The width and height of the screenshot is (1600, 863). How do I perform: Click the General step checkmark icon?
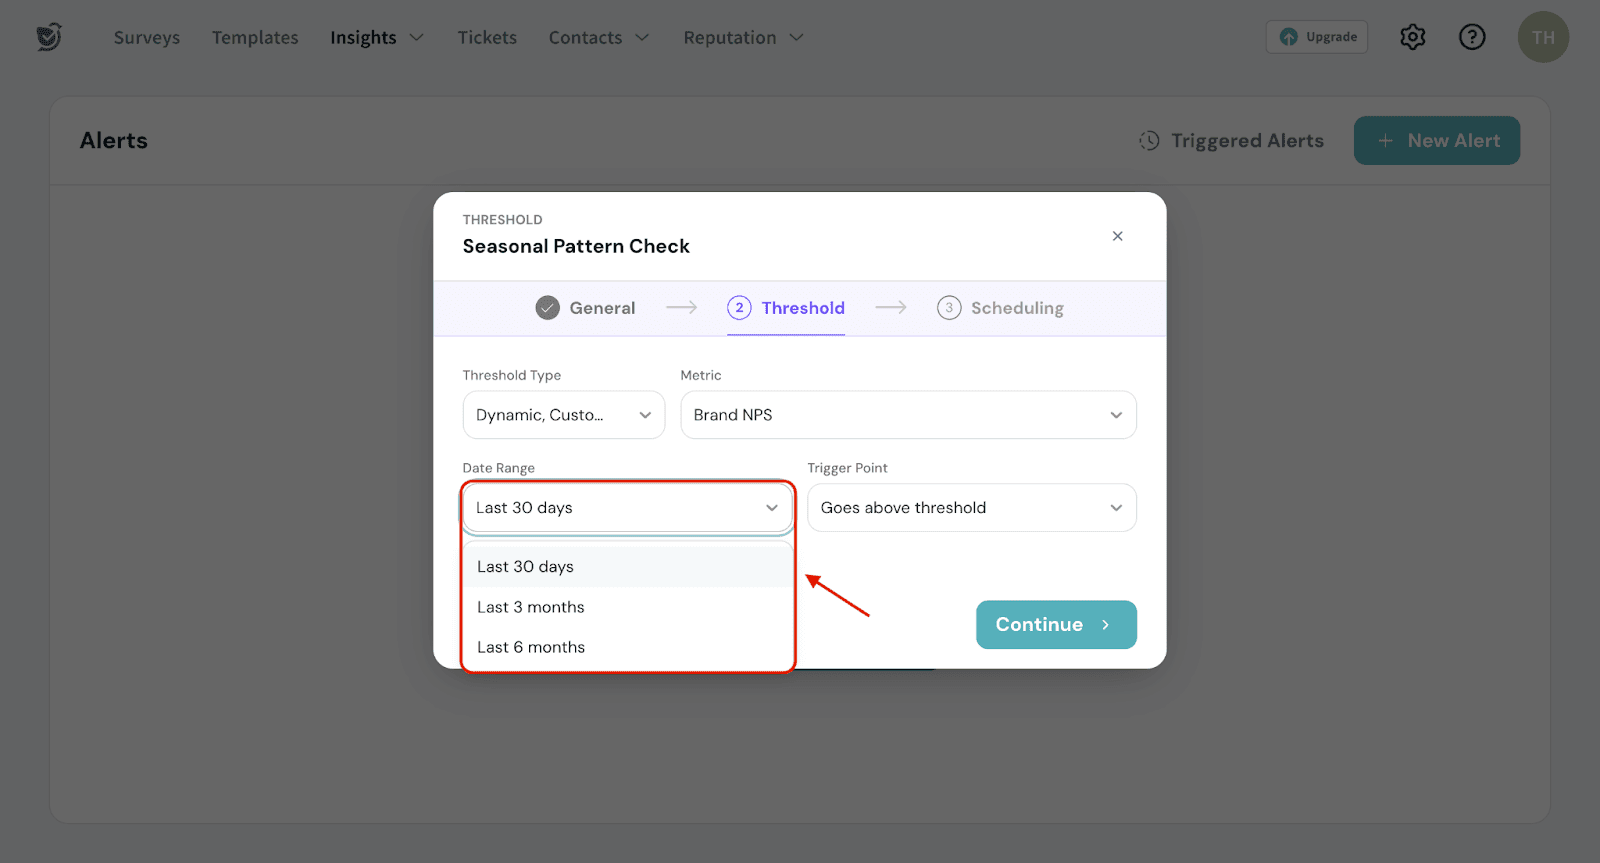(x=547, y=308)
